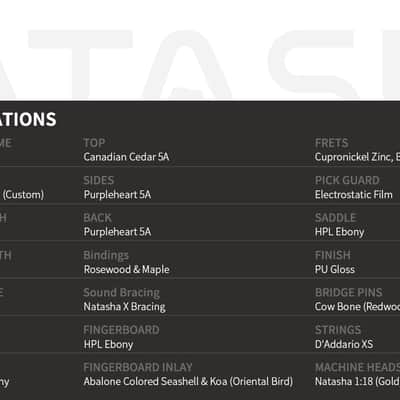Click the FINGERBOARD heading

(x=121, y=330)
